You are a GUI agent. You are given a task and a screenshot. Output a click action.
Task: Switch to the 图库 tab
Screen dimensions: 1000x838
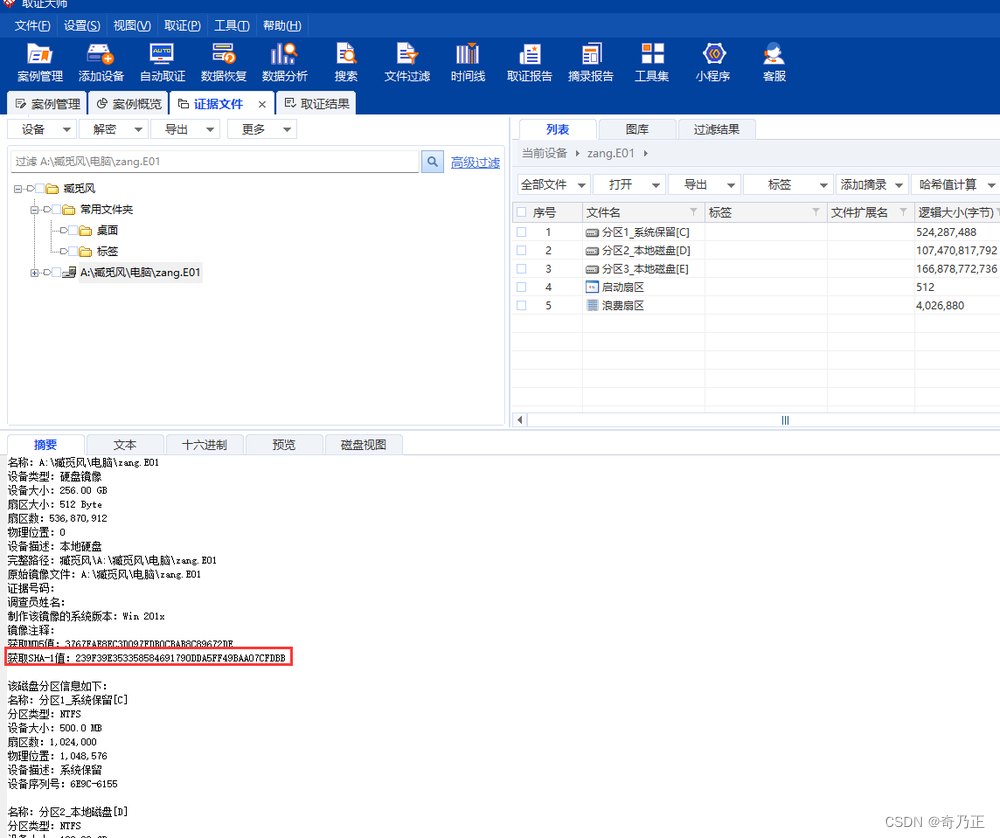coord(637,129)
